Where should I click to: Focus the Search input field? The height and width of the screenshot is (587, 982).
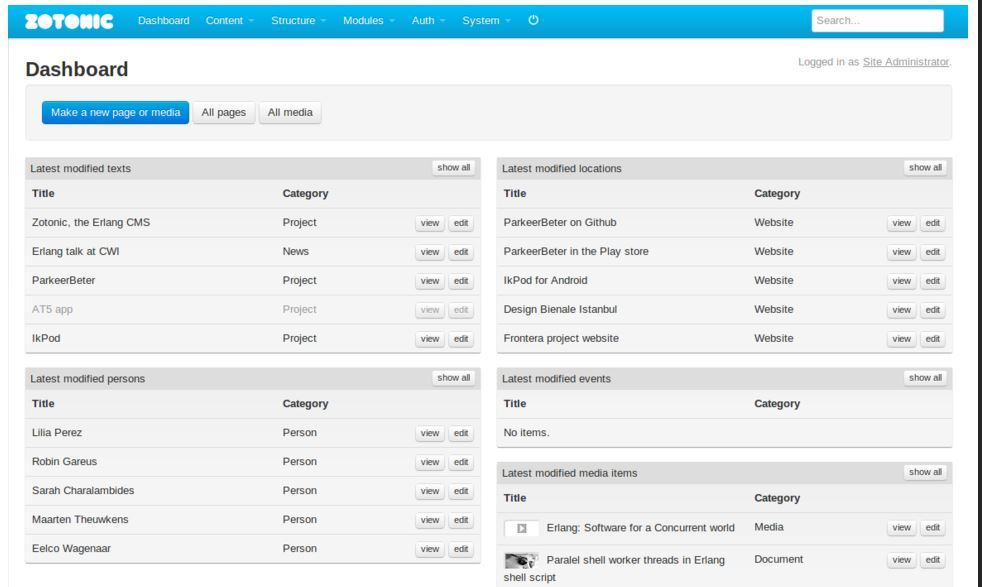click(x=877, y=21)
